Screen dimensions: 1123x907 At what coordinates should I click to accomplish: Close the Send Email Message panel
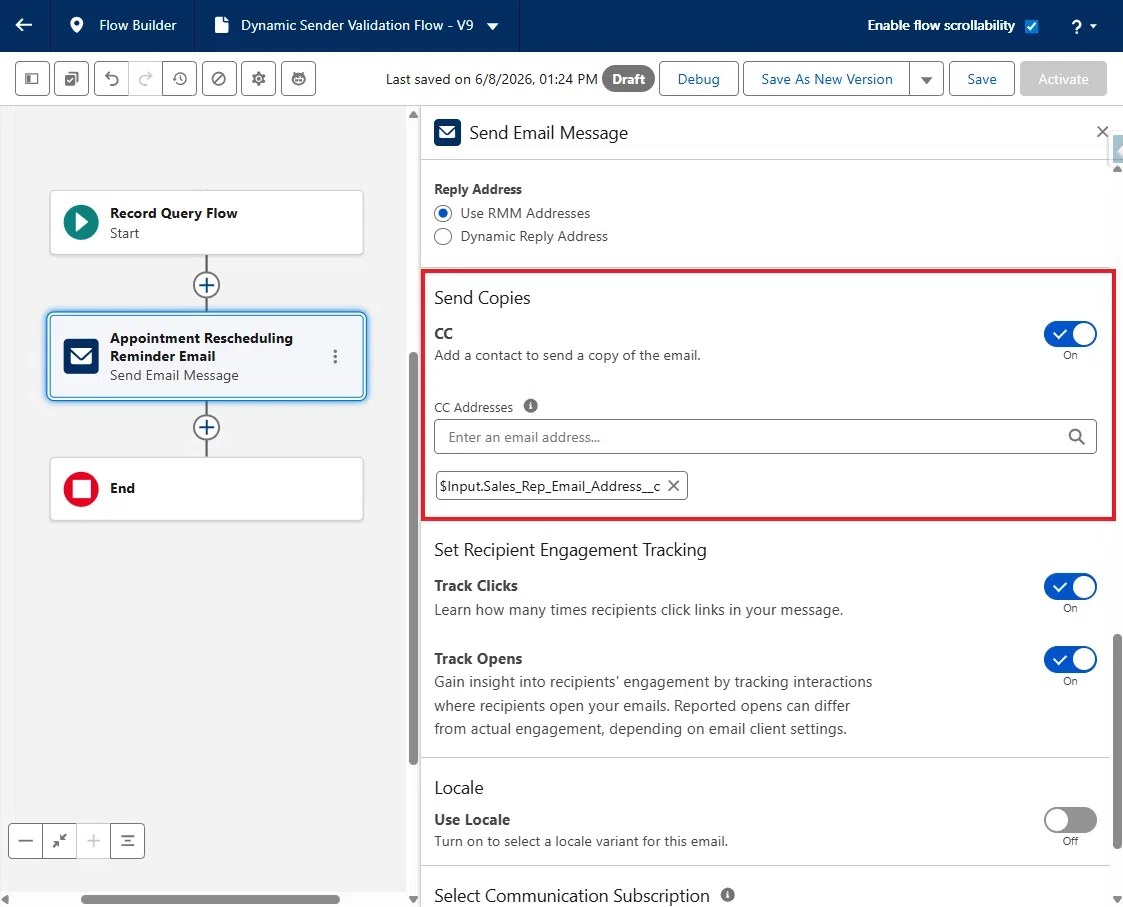pyautogui.click(x=1102, y=132)
